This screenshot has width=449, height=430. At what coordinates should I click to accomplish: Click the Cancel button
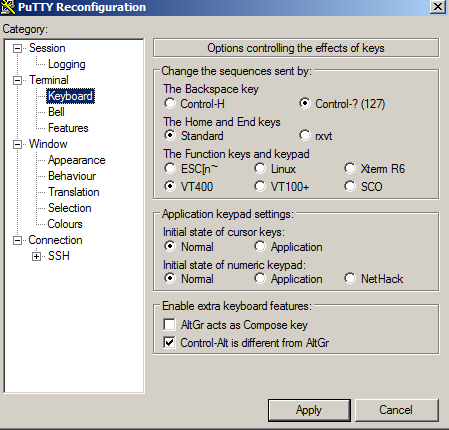click(x=396, y=410)
